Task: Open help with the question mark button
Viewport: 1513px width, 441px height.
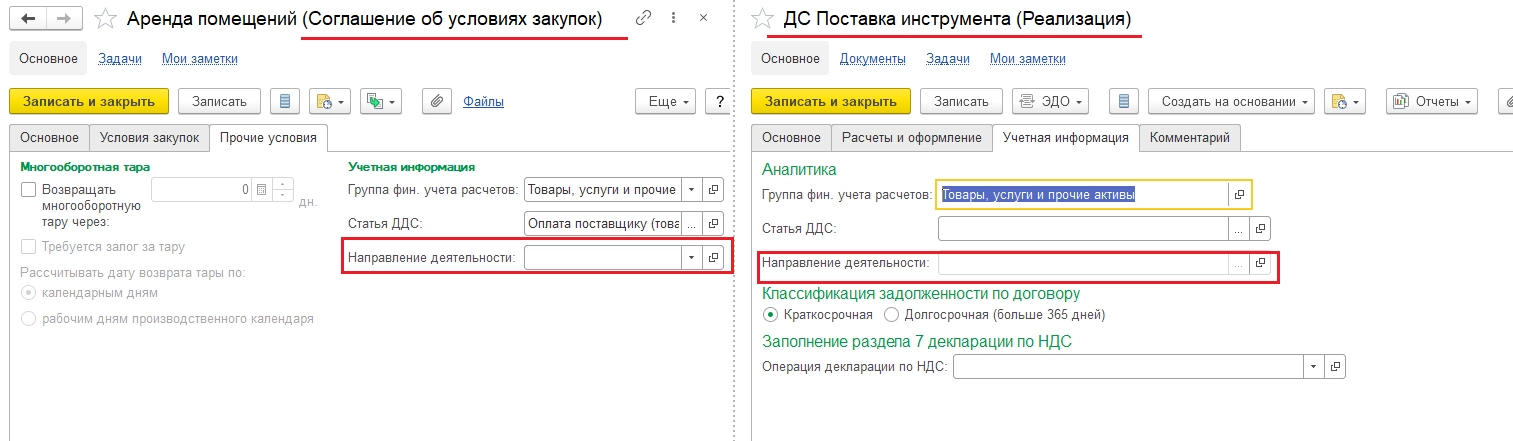Action: (x=718, y=101)
